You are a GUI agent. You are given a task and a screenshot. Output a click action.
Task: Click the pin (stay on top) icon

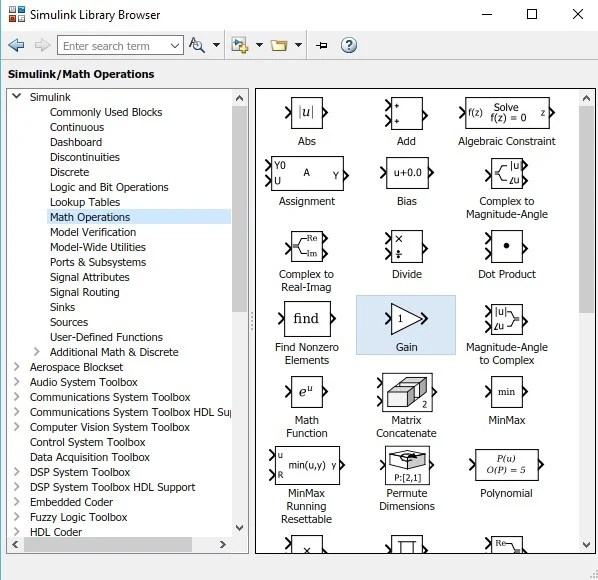tap(322, 46)
